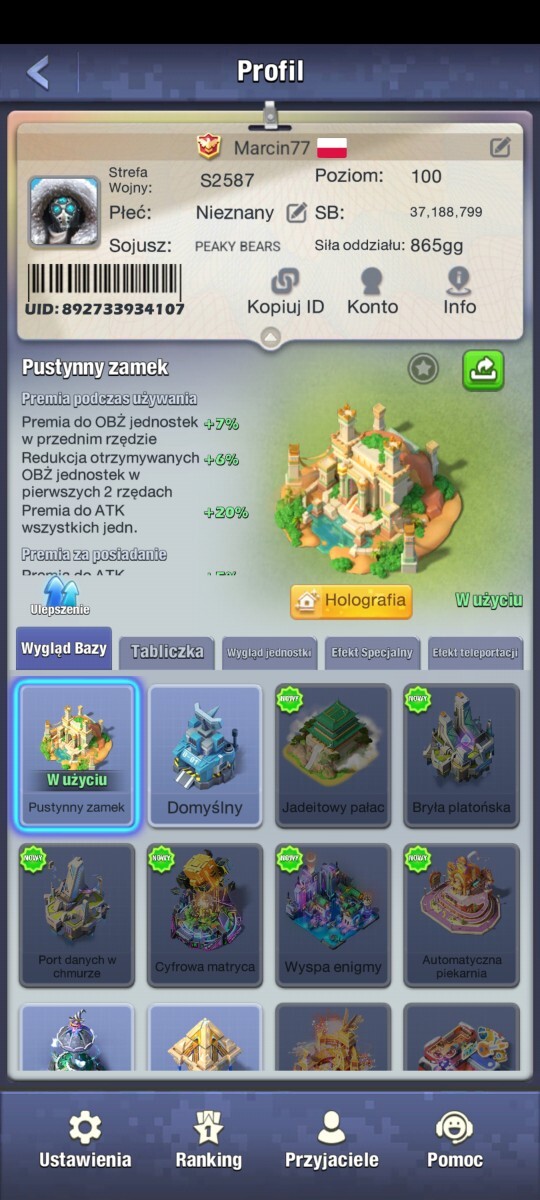This screenshot has height=1200, width=540.
Task: Edit gender next to Nieznany
Action: point(297,212)
